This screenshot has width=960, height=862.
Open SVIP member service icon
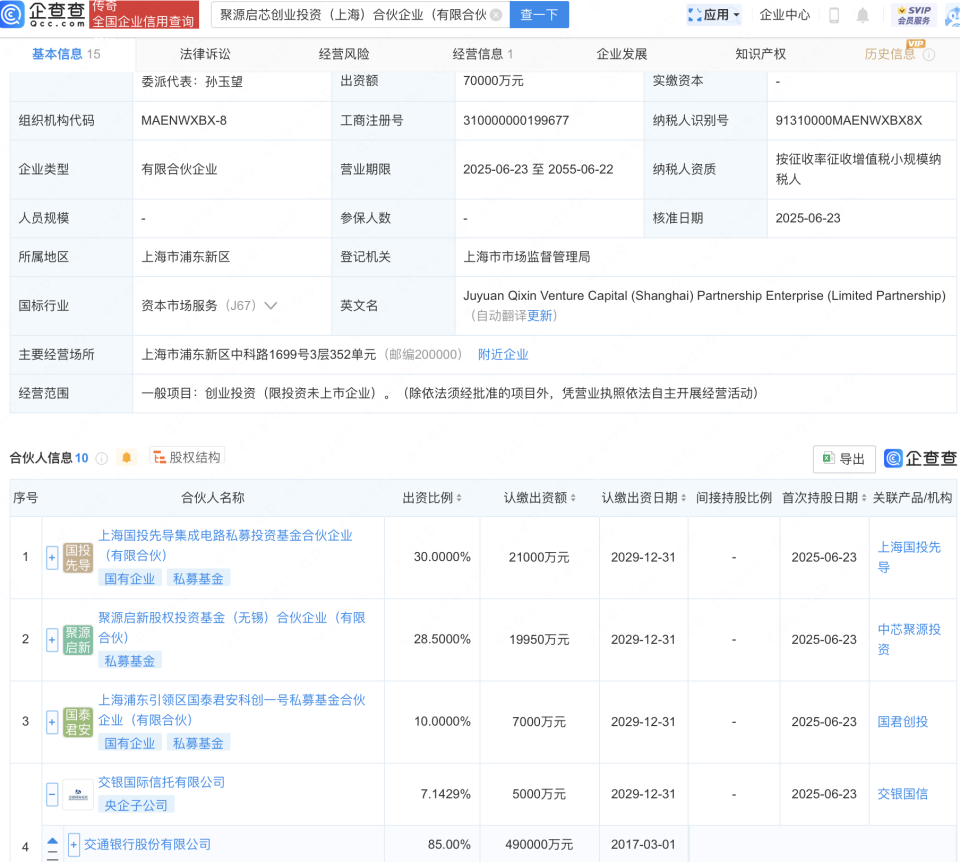(x=914, y=15)
